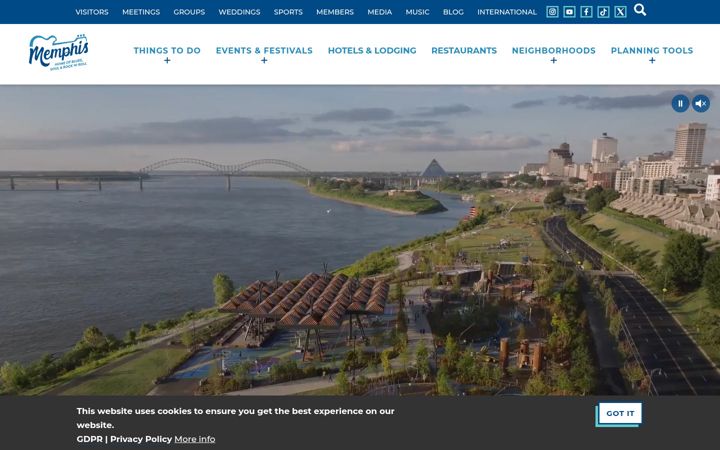Select Groups in top bar

point(189,12)
